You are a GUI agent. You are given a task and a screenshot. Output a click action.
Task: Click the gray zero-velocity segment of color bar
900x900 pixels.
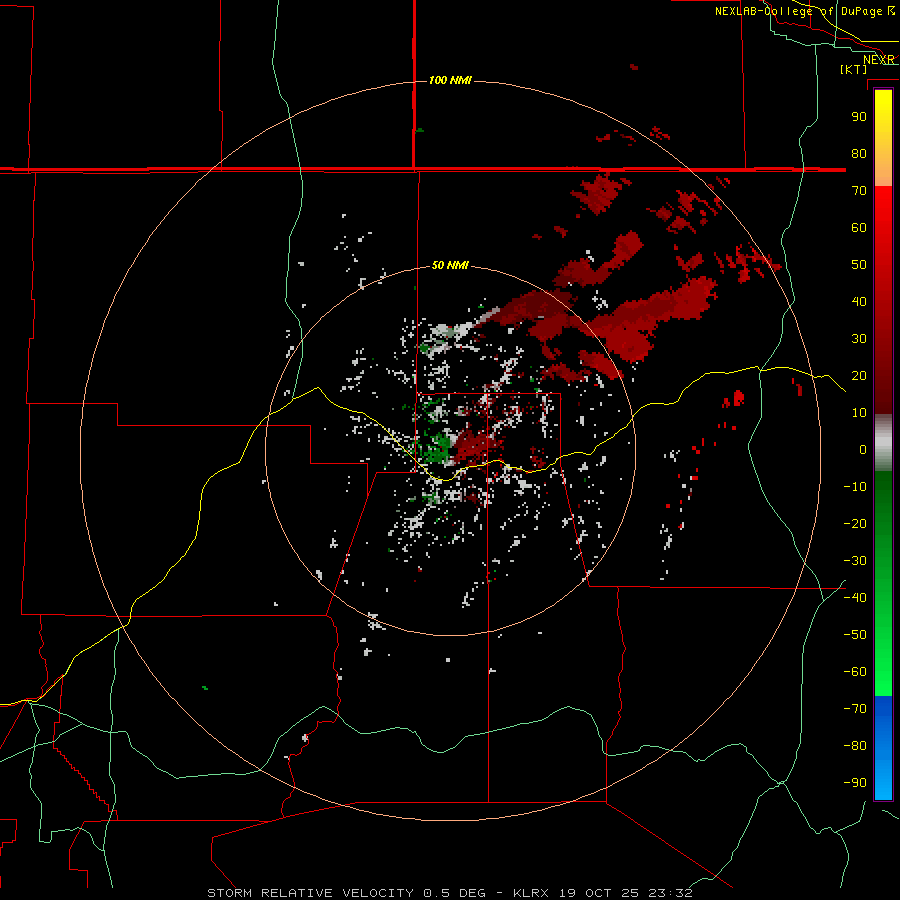pos(883,443)
